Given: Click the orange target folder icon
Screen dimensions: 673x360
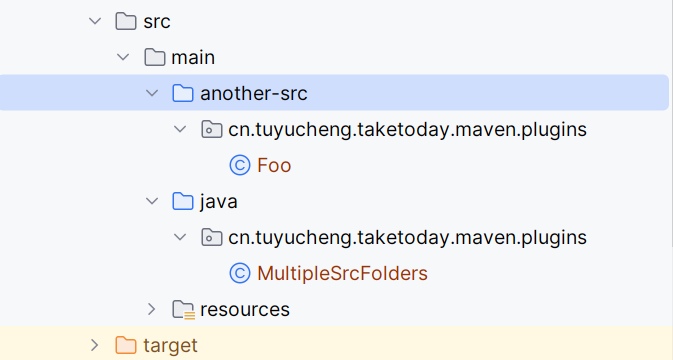Looking at the screenshot, I should (x=126, y=345).
